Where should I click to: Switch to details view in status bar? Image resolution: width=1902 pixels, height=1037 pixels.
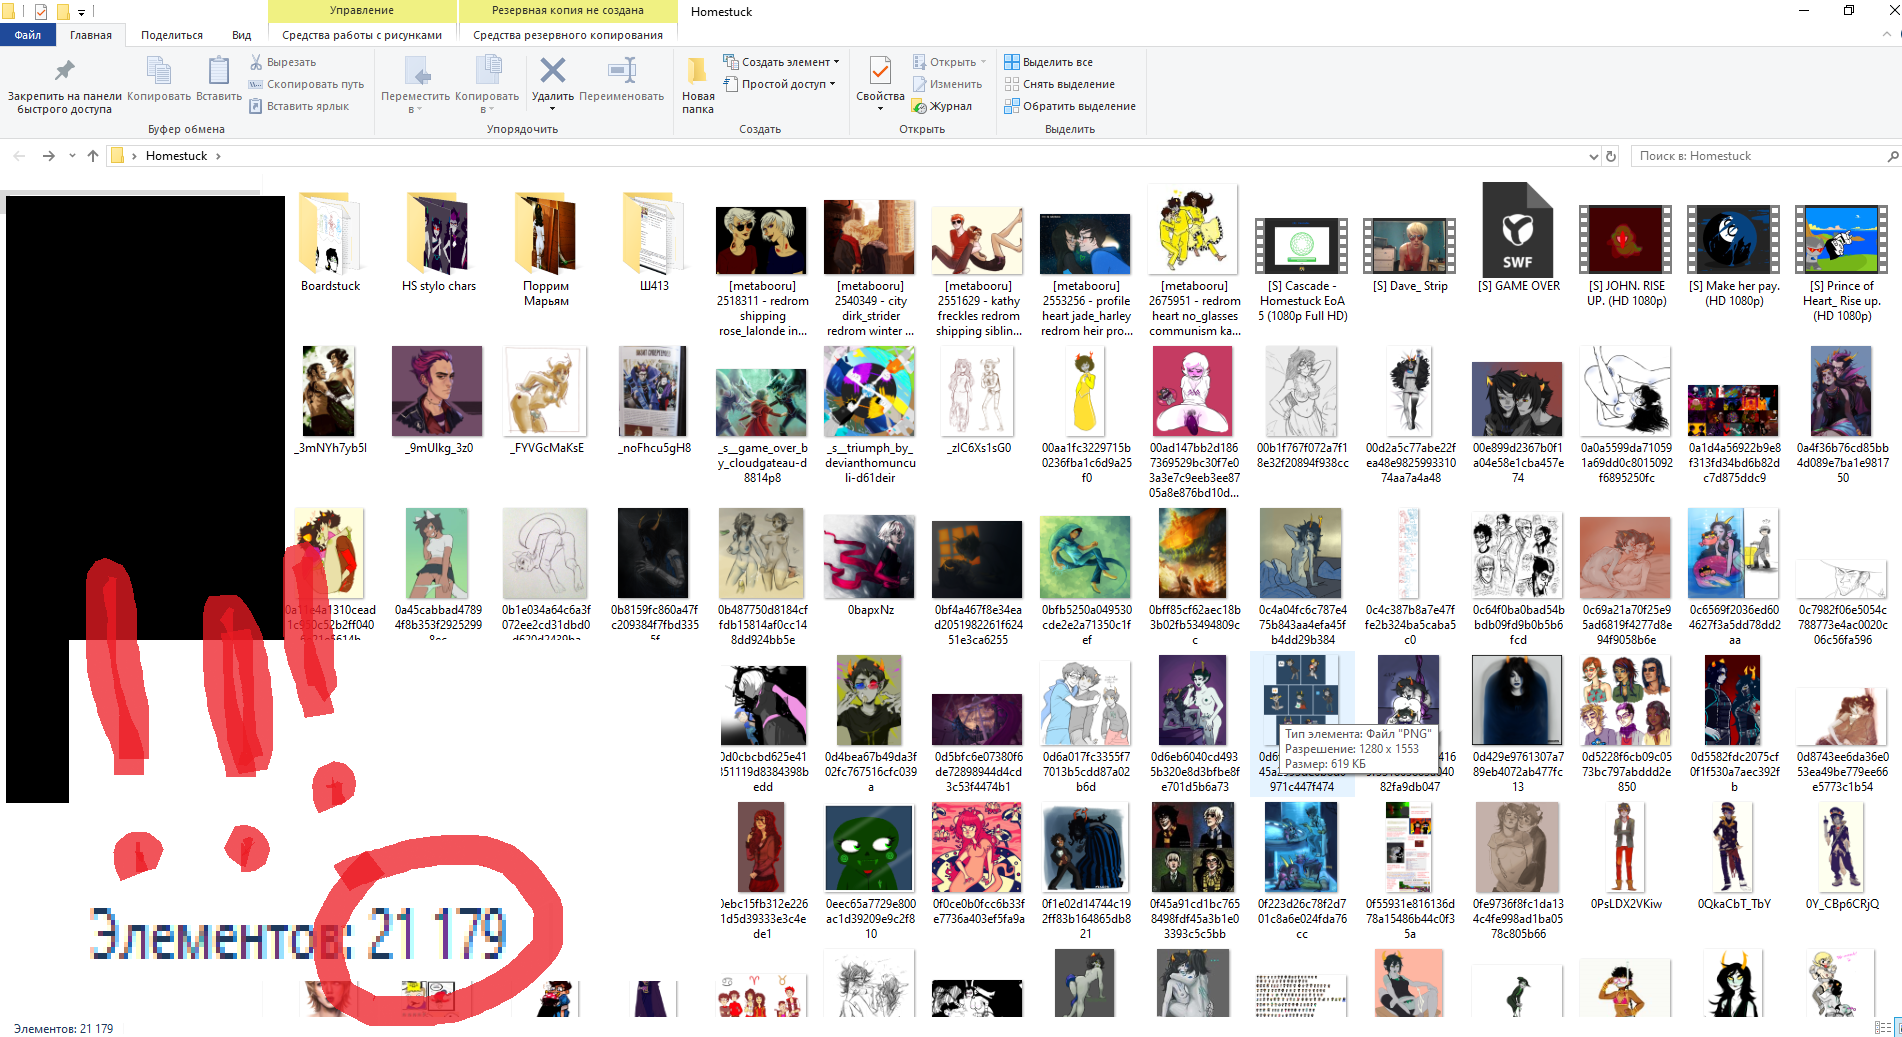[x=1881, y=1027]
